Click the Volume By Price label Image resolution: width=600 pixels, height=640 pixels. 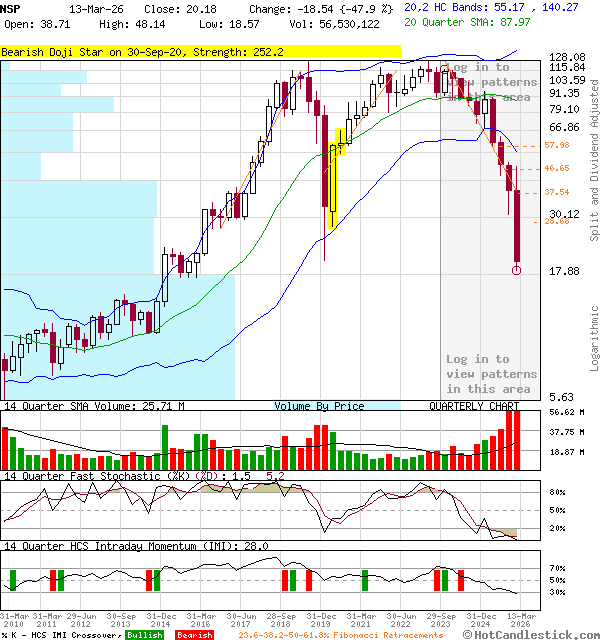(319, 406)
